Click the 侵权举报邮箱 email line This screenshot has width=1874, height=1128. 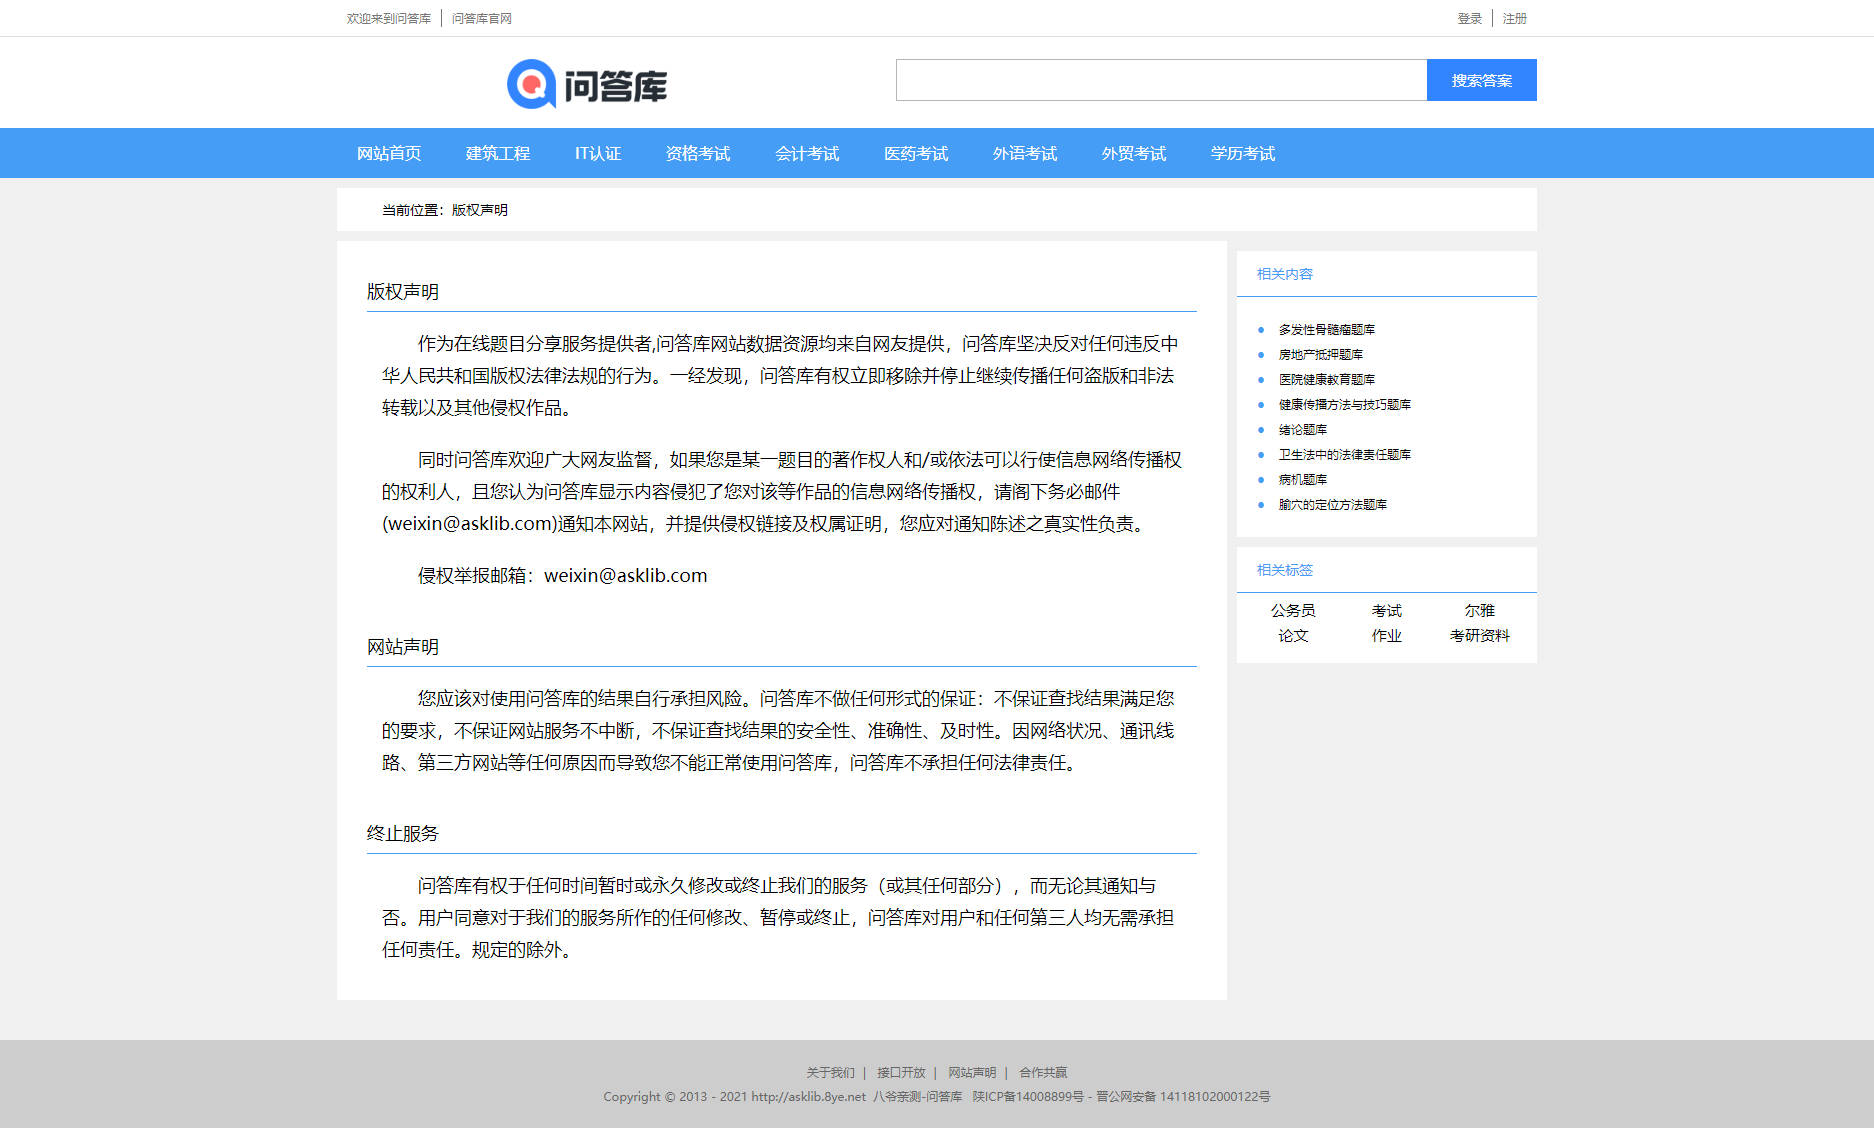[x=562, y=576]
